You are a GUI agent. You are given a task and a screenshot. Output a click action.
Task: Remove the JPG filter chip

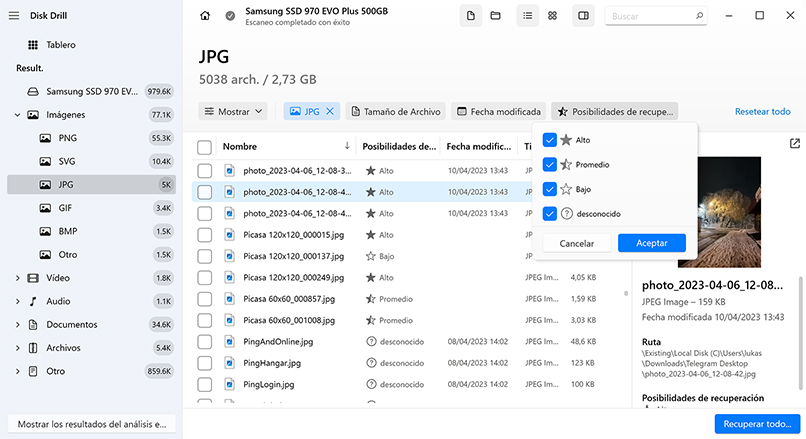[x=330, y=111]
